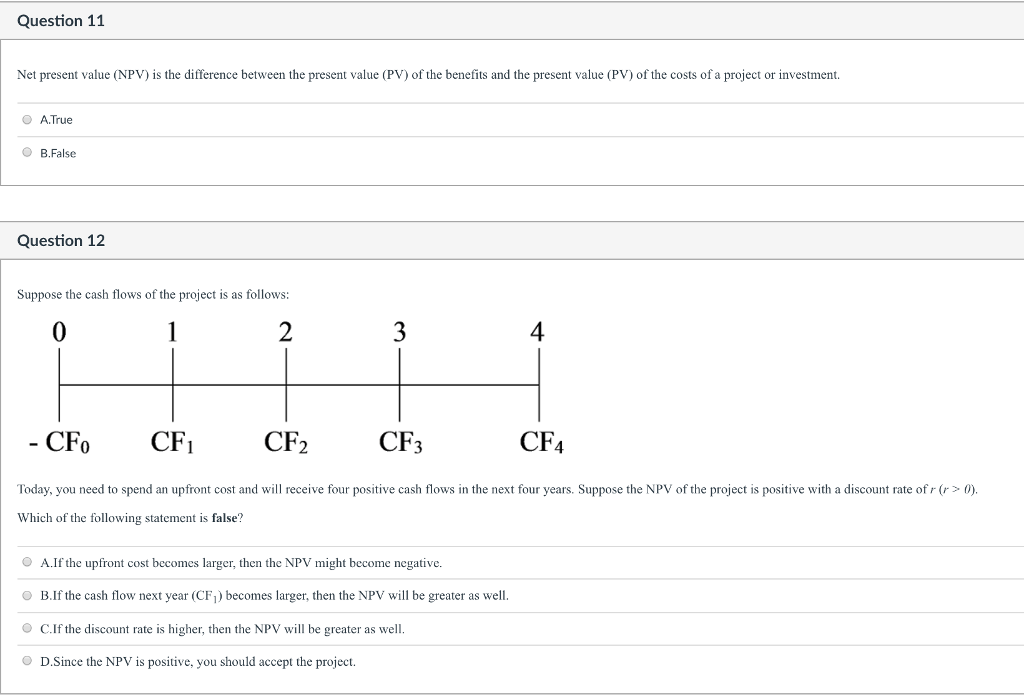Choose answer A about larger upfront cost

(x=26, y=562)
